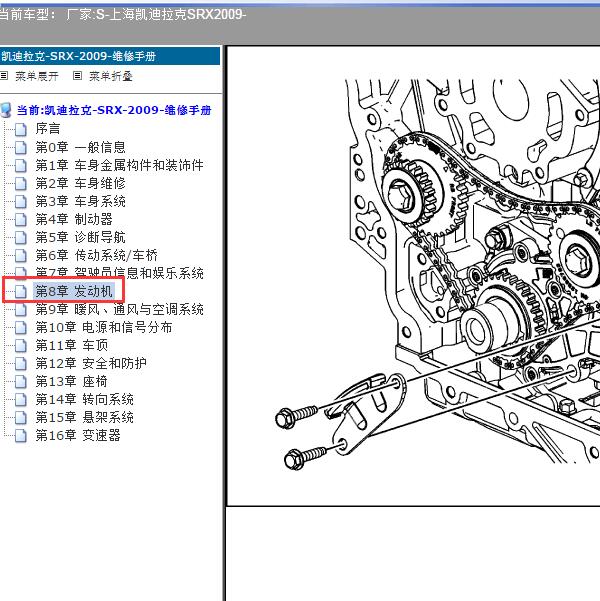Click the page icon next to 第13章
Viewport: 600px width, 601px height.
coord(21,382)
